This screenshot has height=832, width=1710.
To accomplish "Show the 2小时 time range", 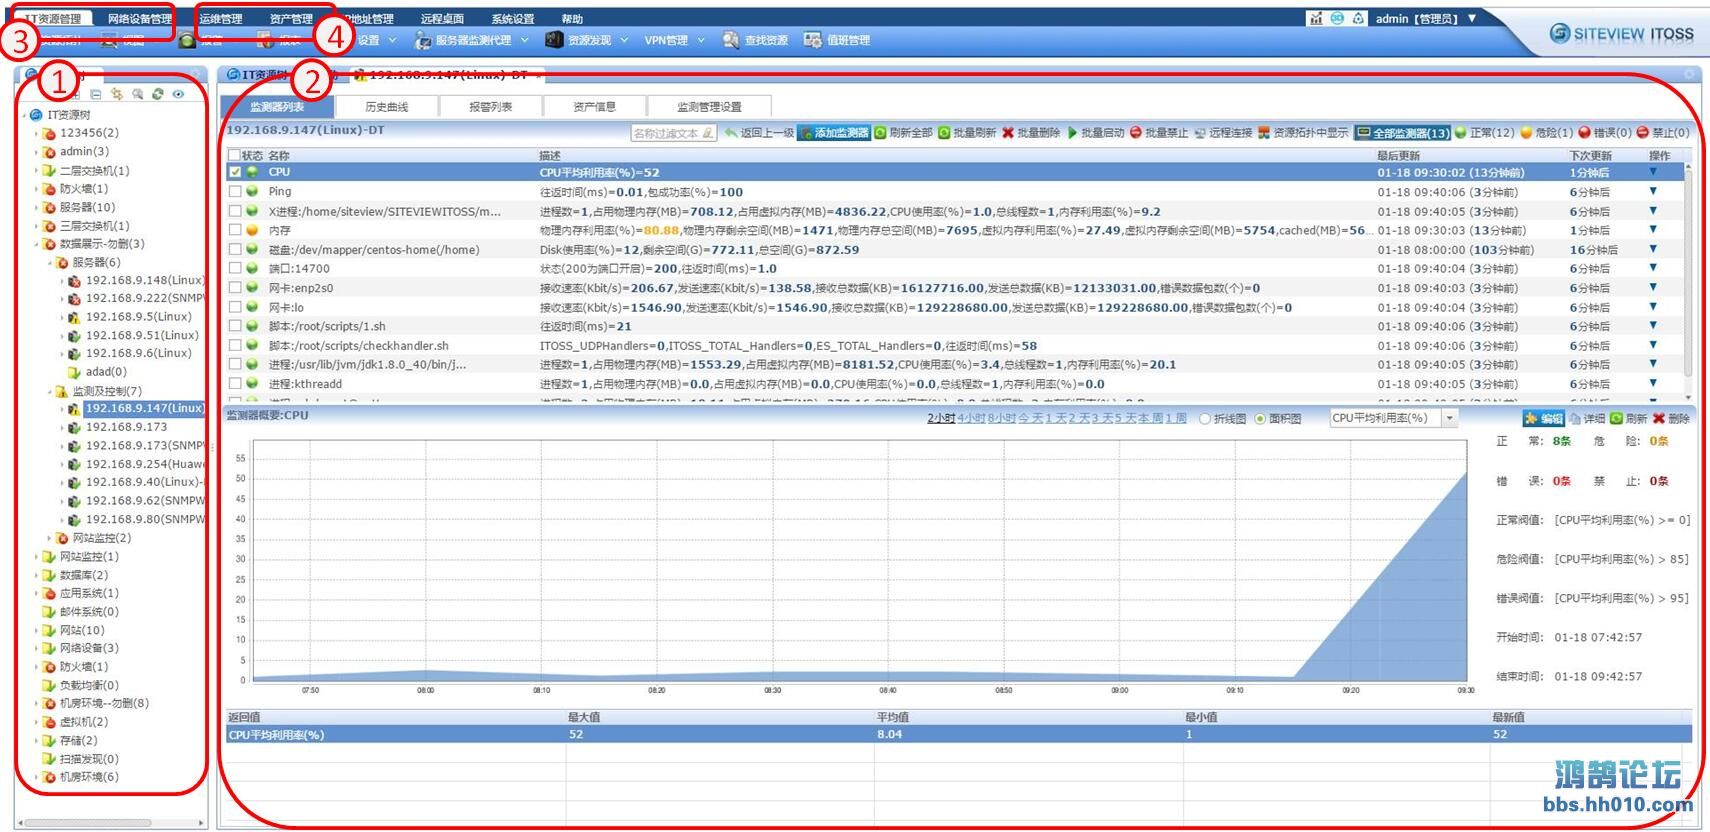I will point(941,418).
